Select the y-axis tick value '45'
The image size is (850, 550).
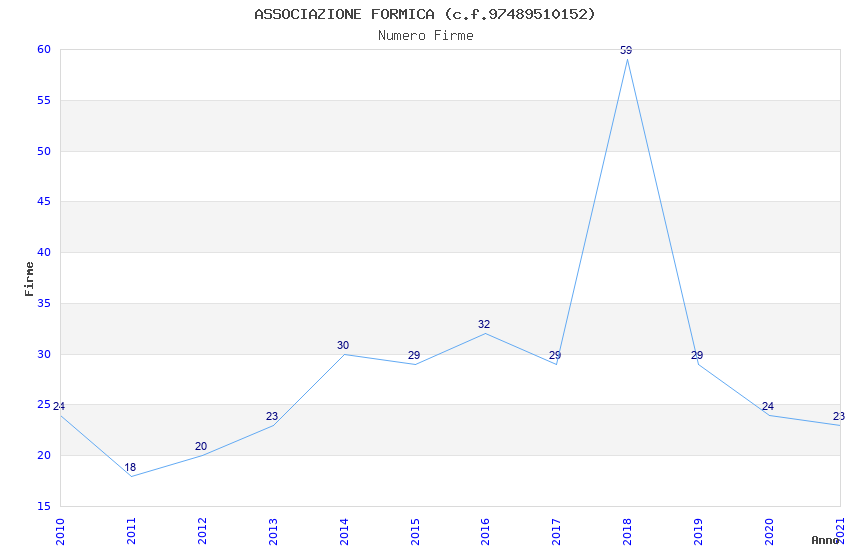click(44, 202)
